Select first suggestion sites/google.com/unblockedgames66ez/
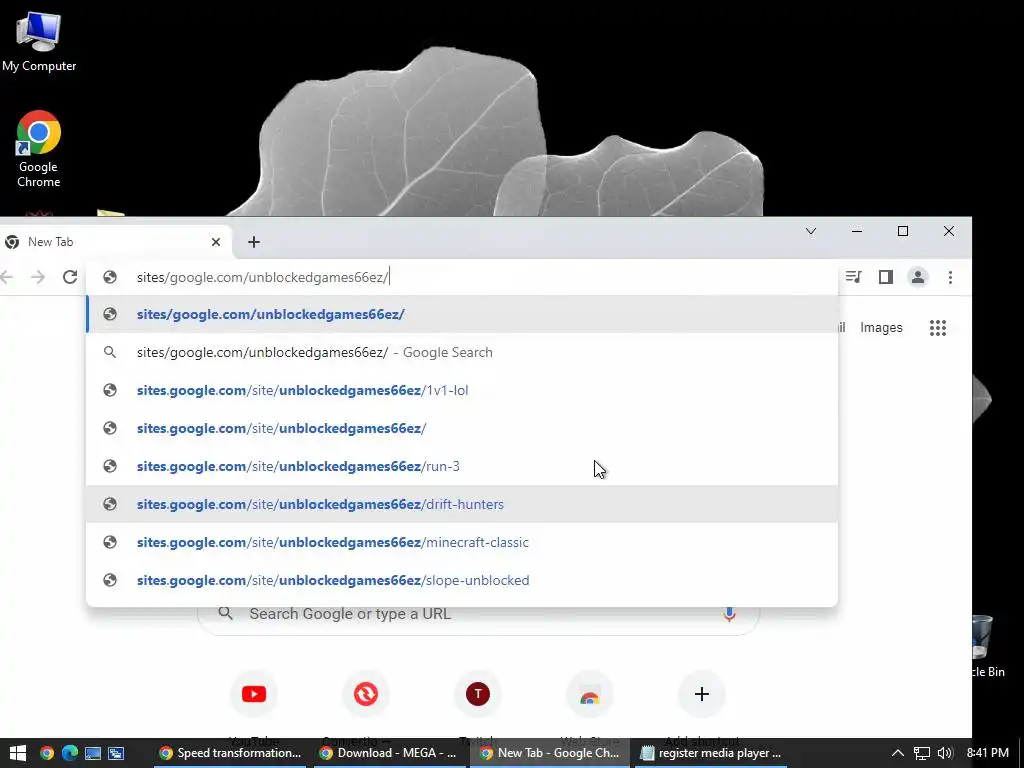 (462, 314)
